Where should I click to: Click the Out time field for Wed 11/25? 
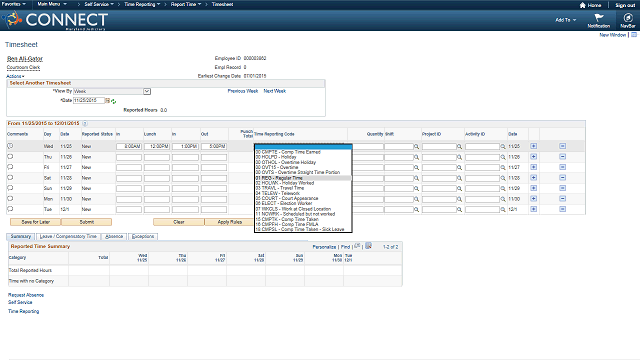(213, 147)
